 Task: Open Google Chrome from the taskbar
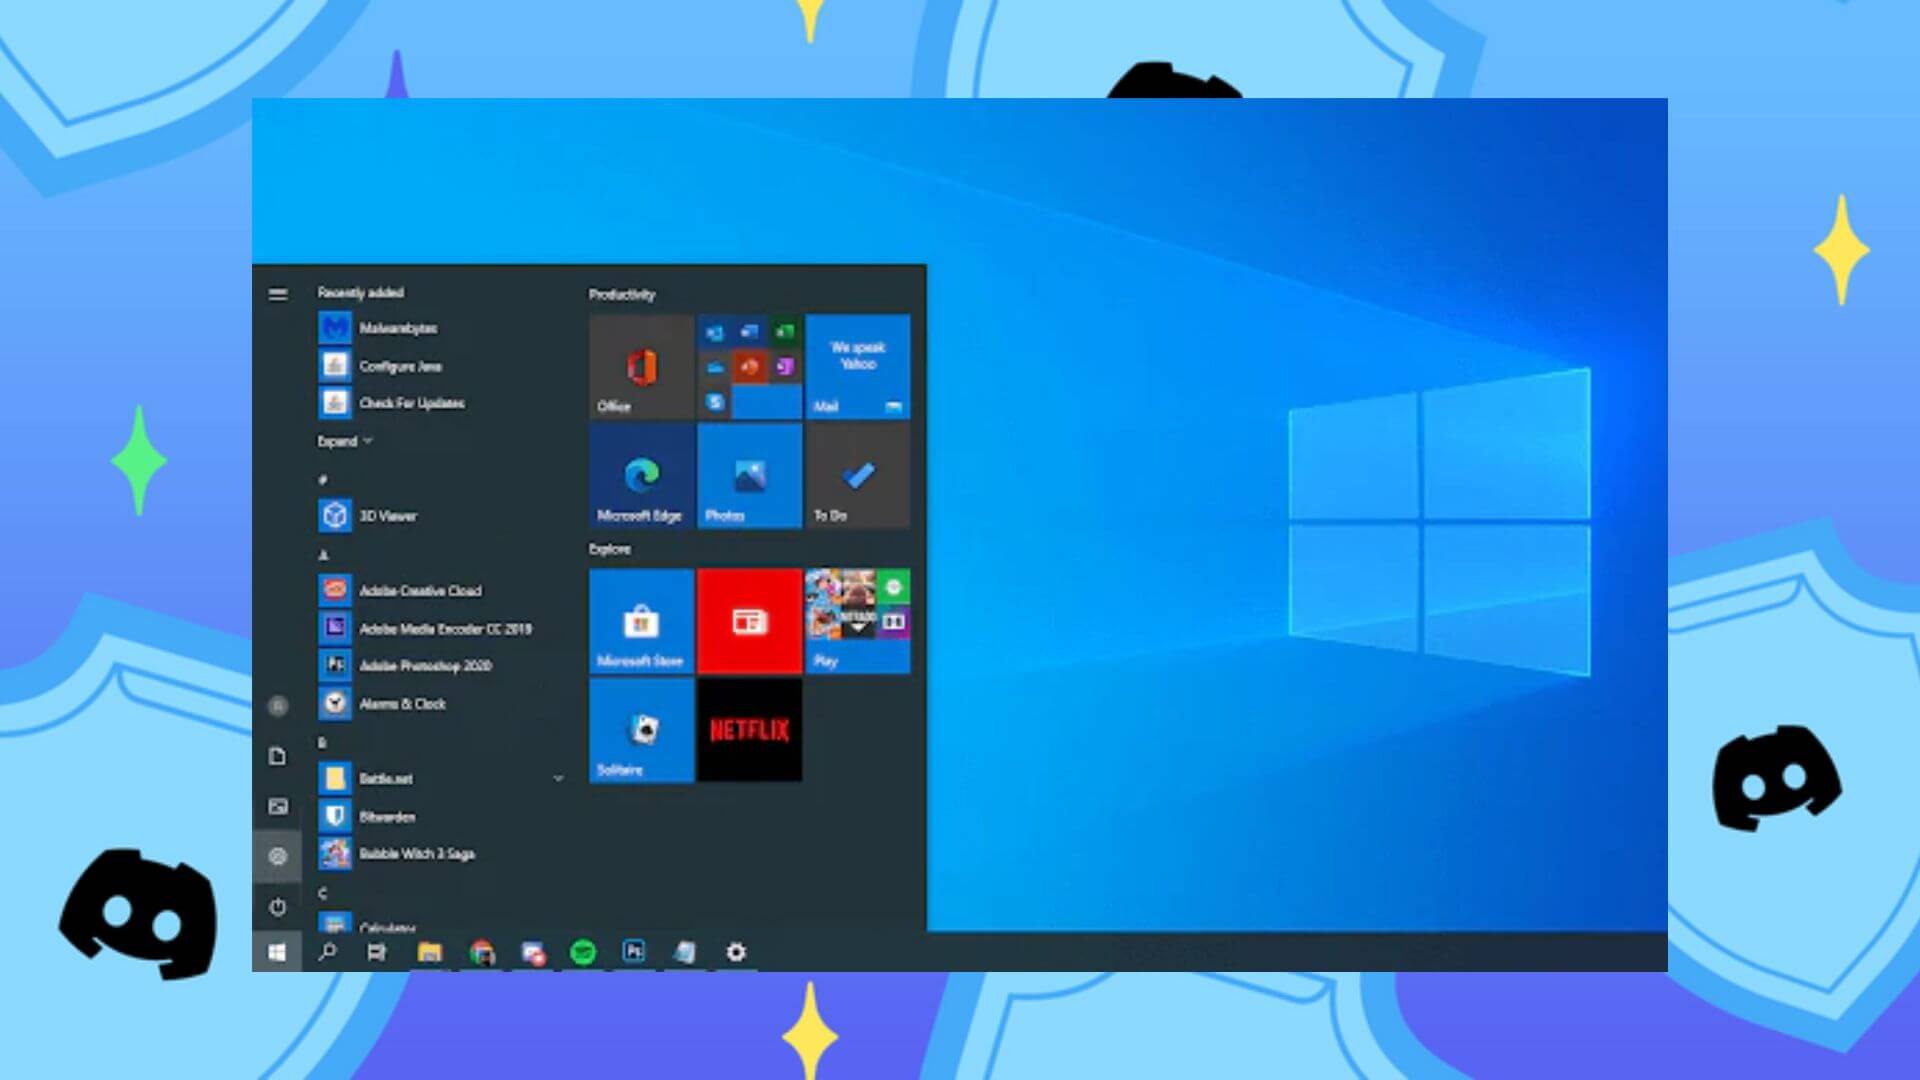click(x=482, y=952)
